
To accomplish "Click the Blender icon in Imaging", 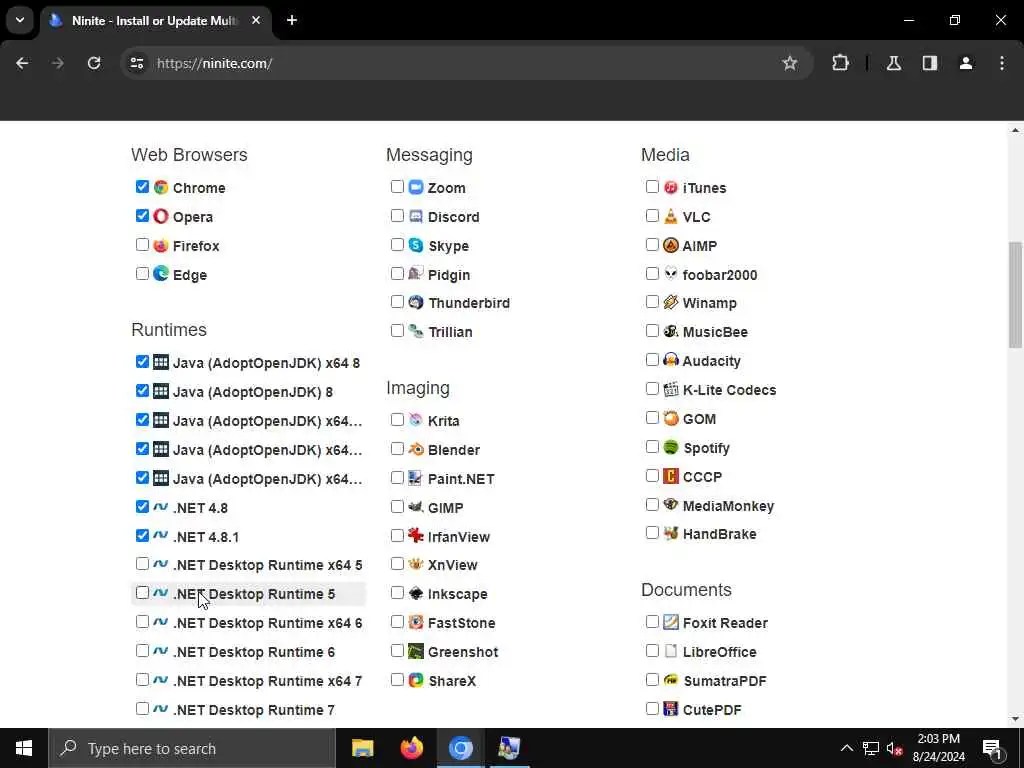I will (x=416, y=449).
